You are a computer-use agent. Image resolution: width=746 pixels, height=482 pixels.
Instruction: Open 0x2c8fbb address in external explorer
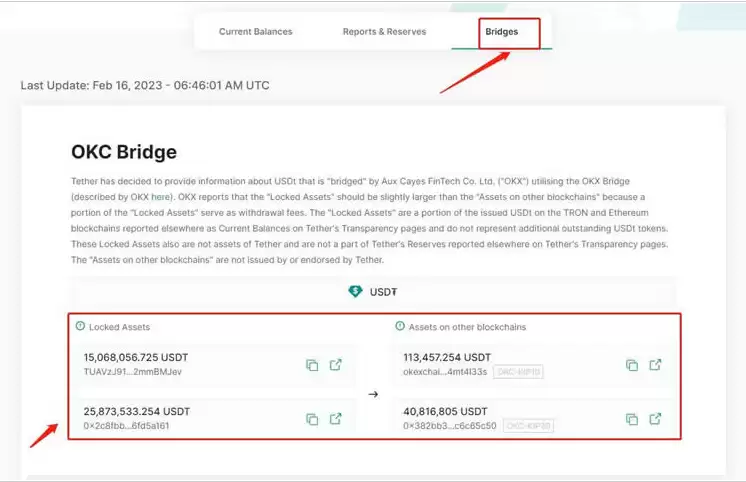(x=336, y=418)
